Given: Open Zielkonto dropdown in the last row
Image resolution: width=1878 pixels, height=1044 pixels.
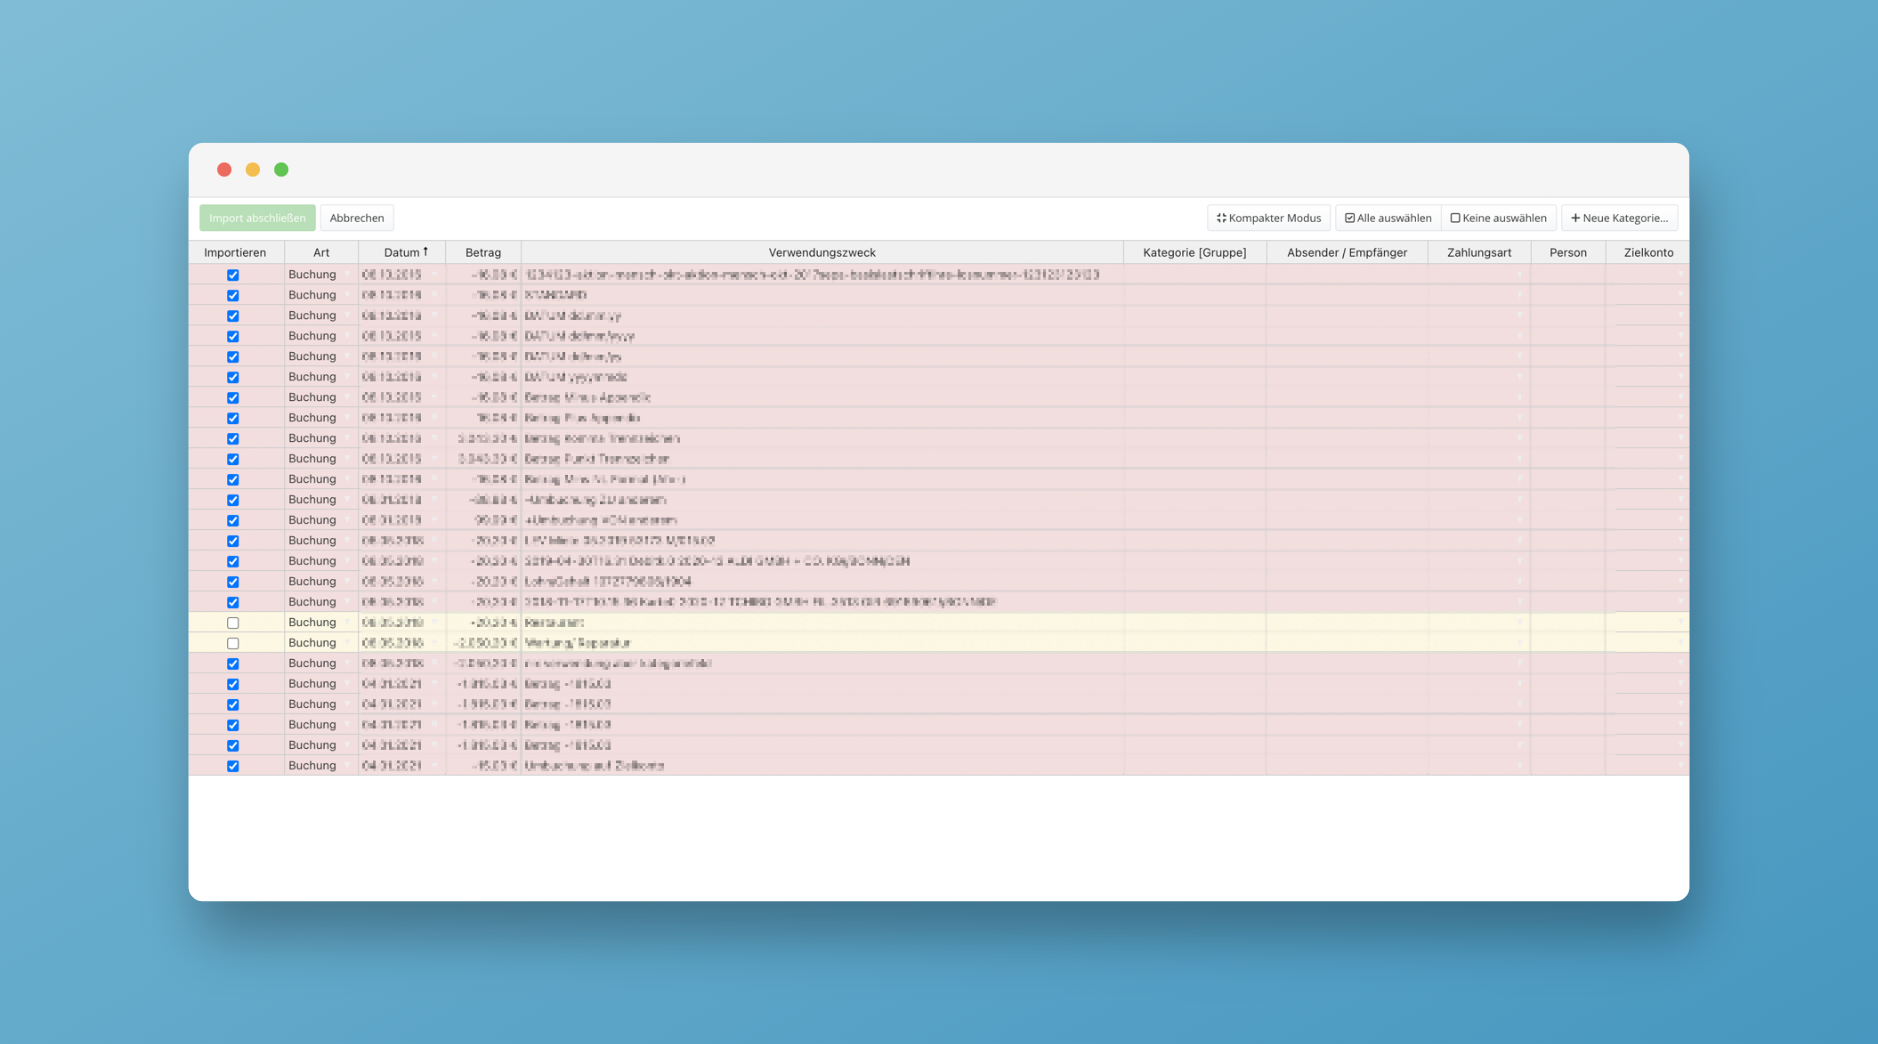Looking at the screenshot, I should click(x=1680, y=766).
